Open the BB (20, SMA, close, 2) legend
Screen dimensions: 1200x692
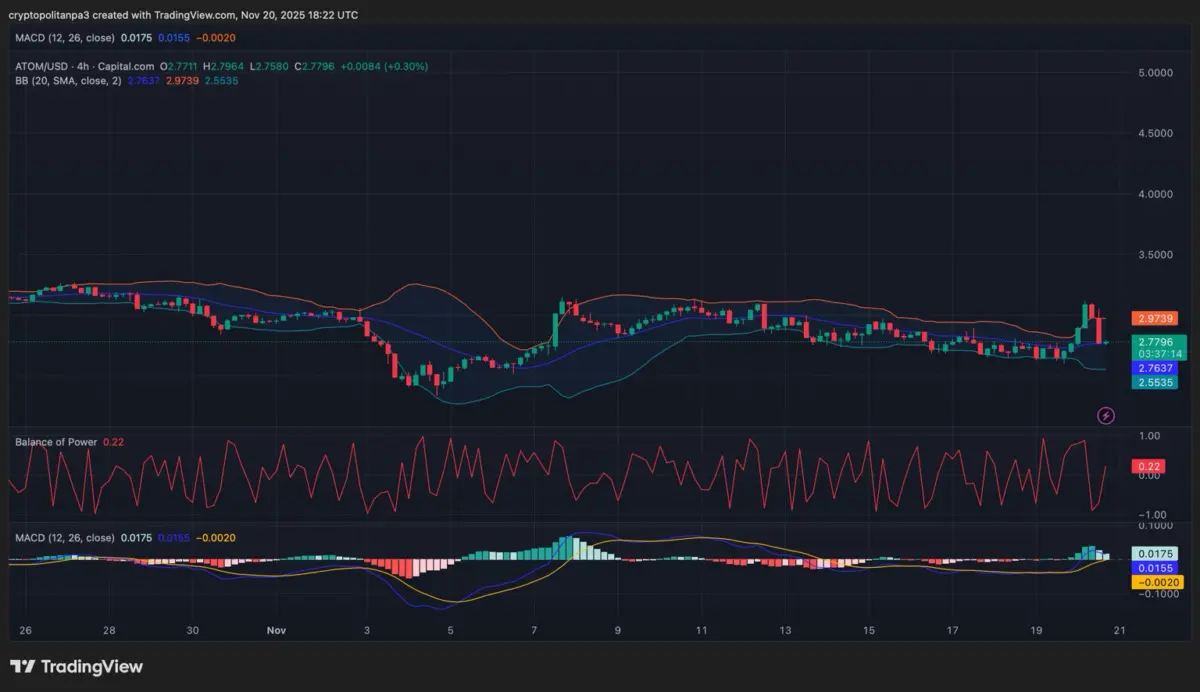68,80
